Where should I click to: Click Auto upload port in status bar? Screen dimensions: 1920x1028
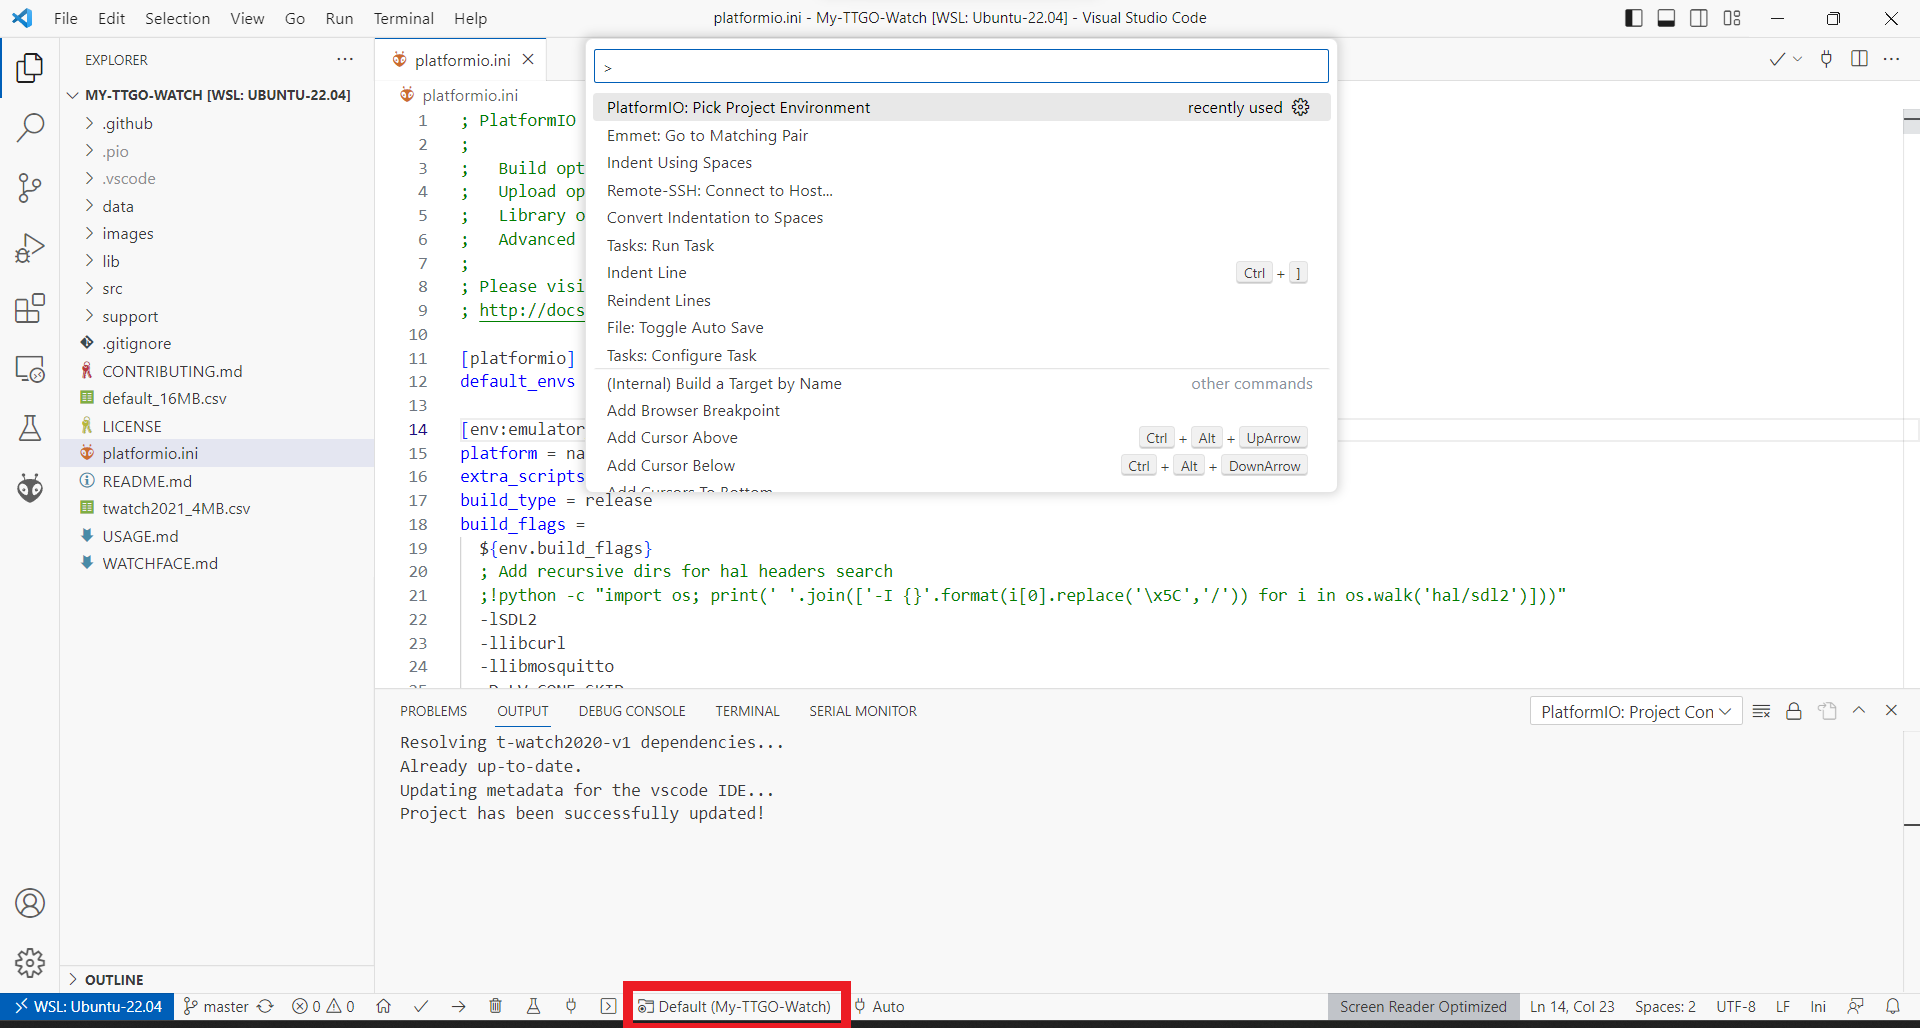(x=879, y=1006)
